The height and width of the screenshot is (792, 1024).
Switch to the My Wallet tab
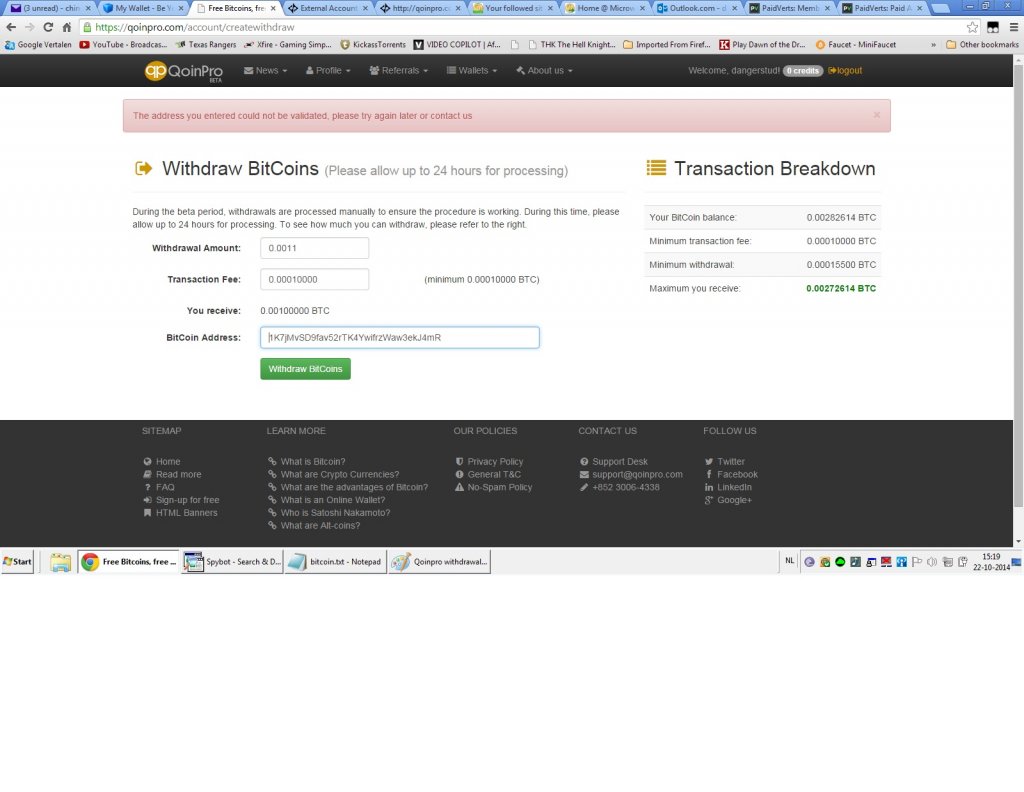pos(143,8)
